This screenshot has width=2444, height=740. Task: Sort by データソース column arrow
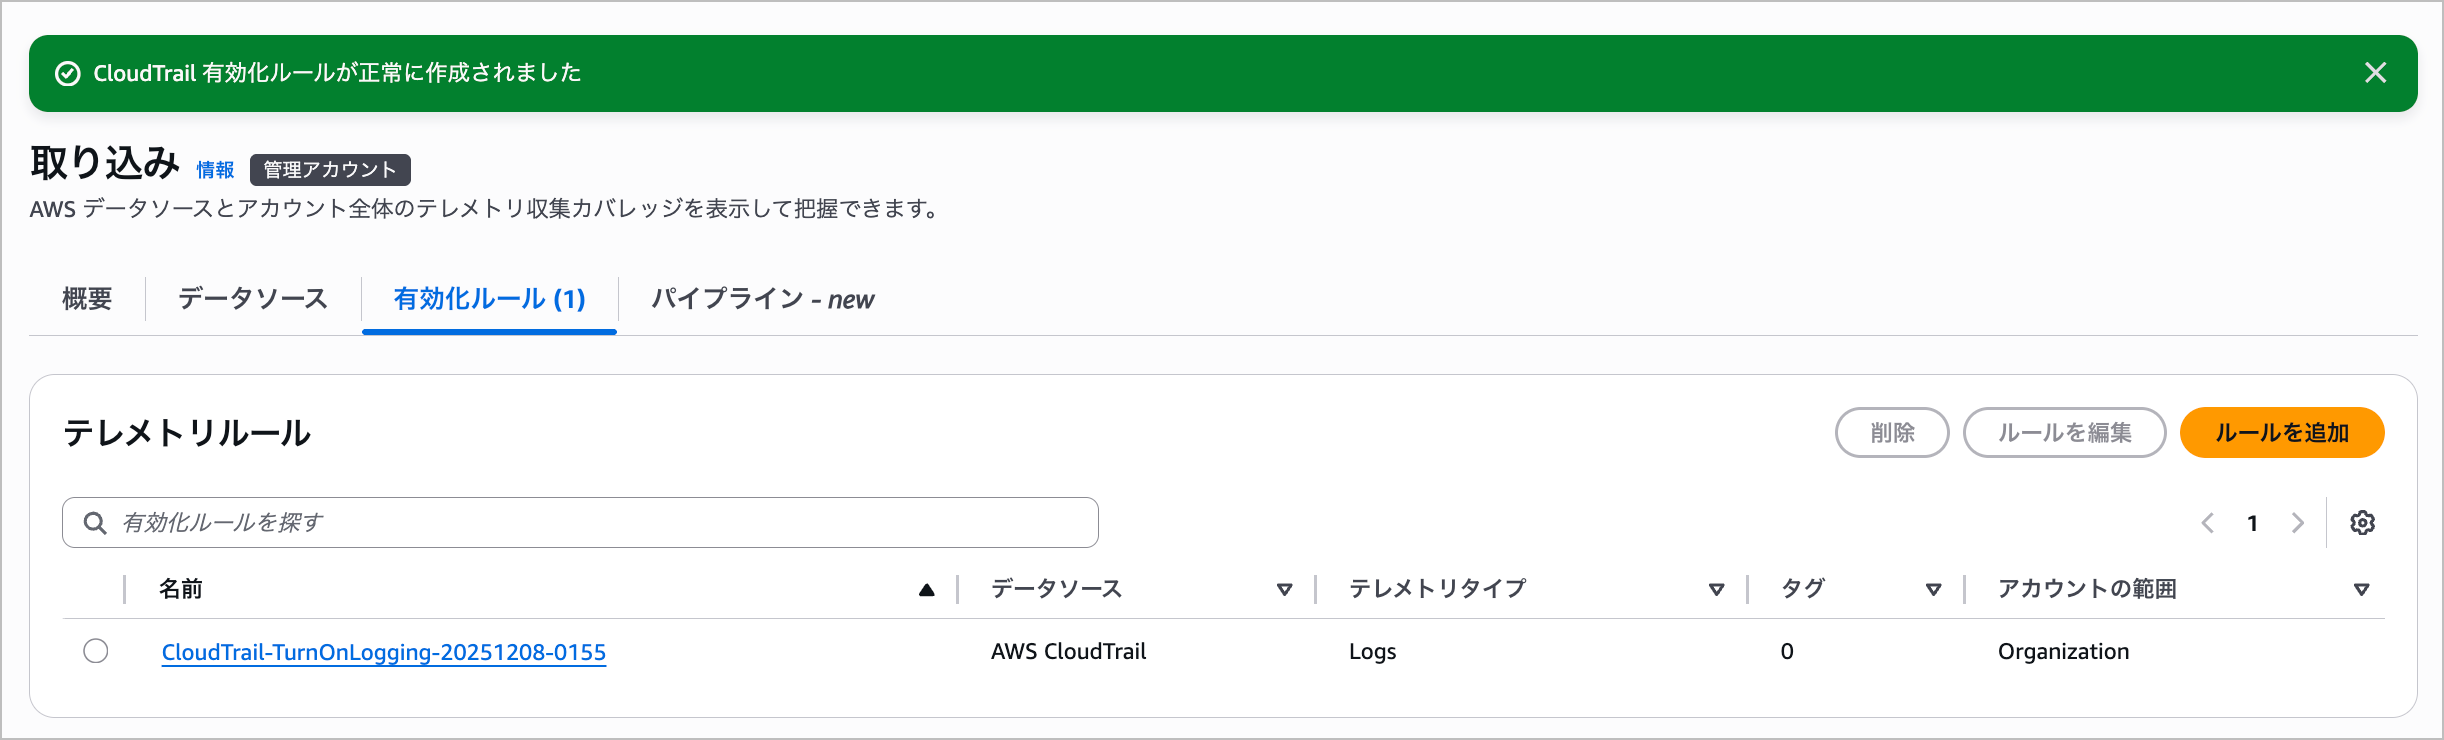1284,590
